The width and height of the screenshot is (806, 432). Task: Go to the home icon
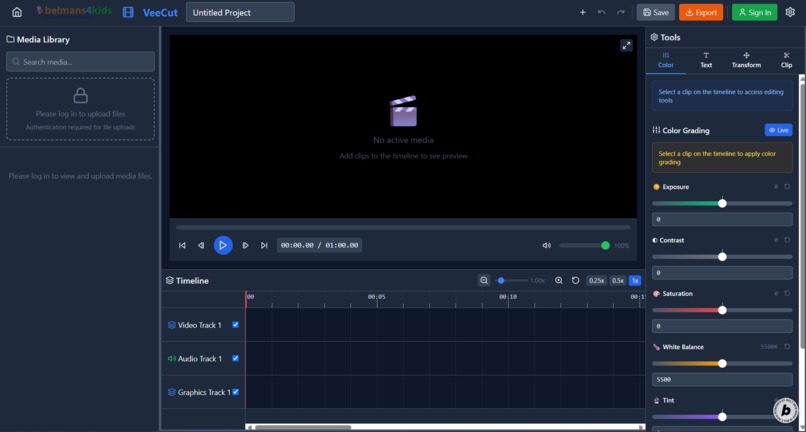(x=17, y=12)
